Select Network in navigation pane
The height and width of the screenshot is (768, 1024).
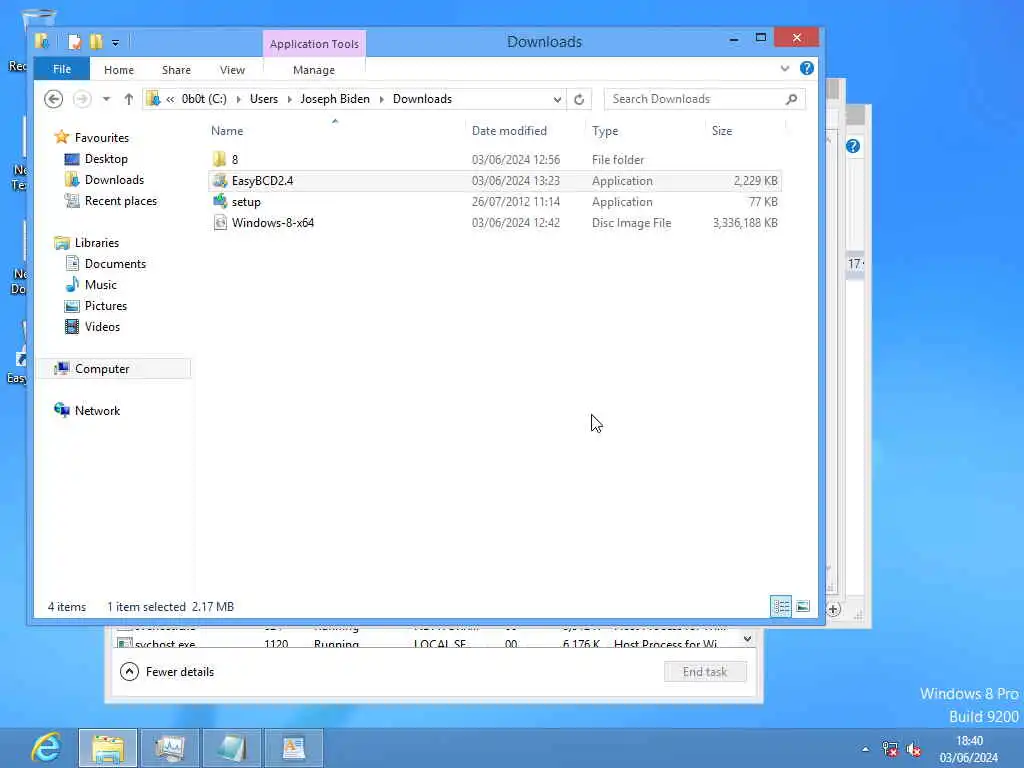[x=97, y=411]
